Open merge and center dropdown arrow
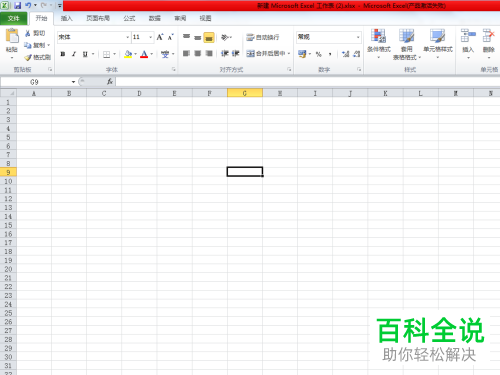This screenshot has height=375, width=500. [x=289, y=53]
